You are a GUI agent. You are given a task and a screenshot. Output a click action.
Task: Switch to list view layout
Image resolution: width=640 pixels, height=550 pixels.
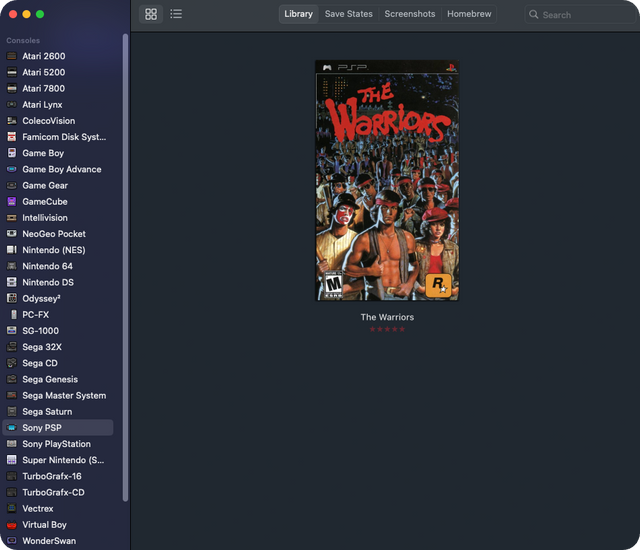point(176,14)
